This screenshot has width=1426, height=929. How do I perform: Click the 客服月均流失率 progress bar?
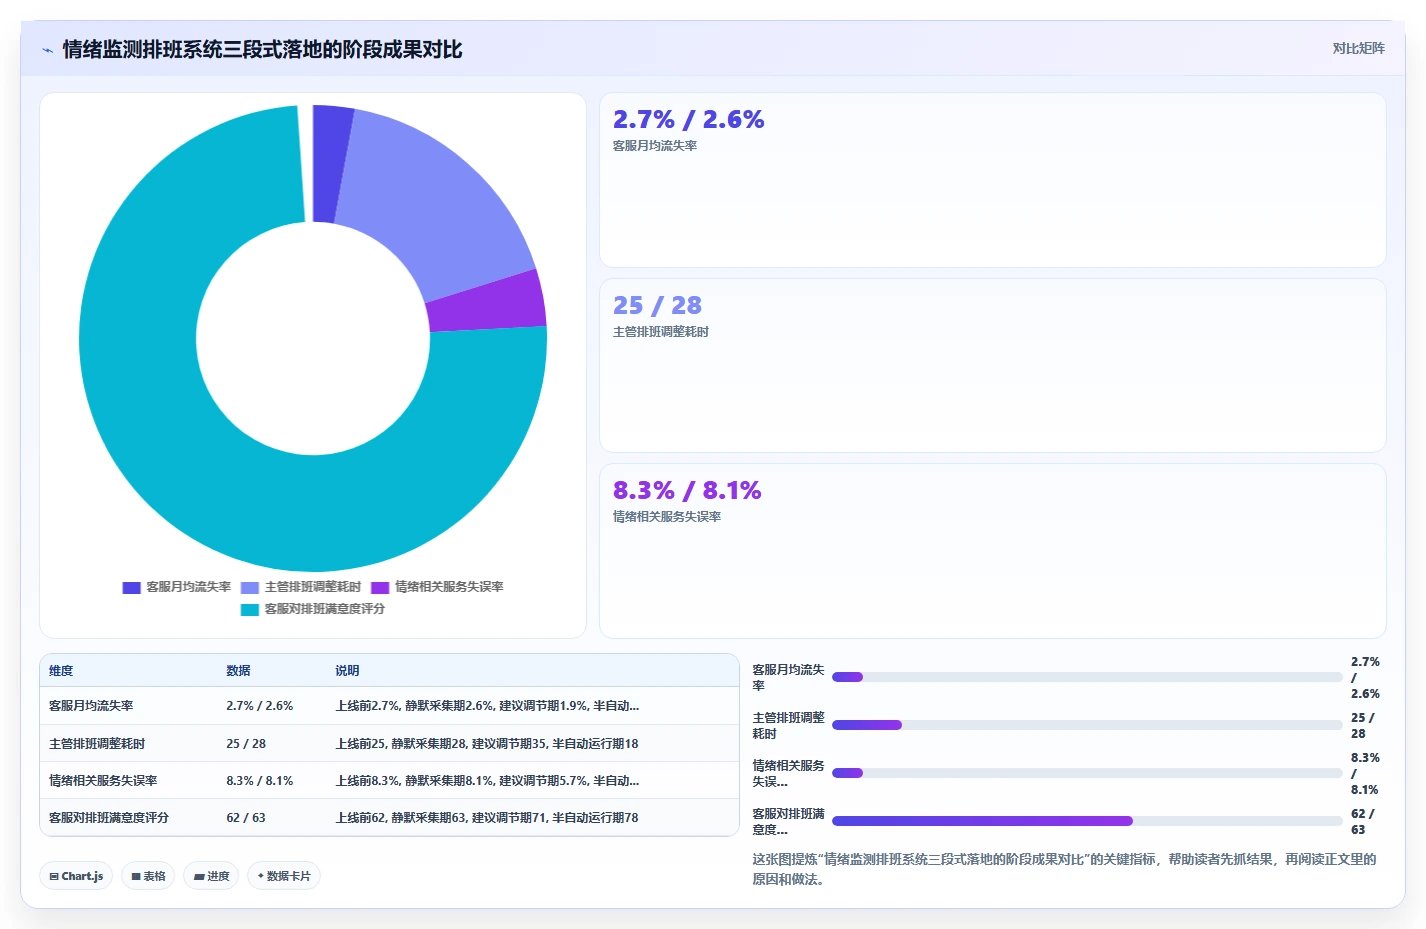point(1087,677)
